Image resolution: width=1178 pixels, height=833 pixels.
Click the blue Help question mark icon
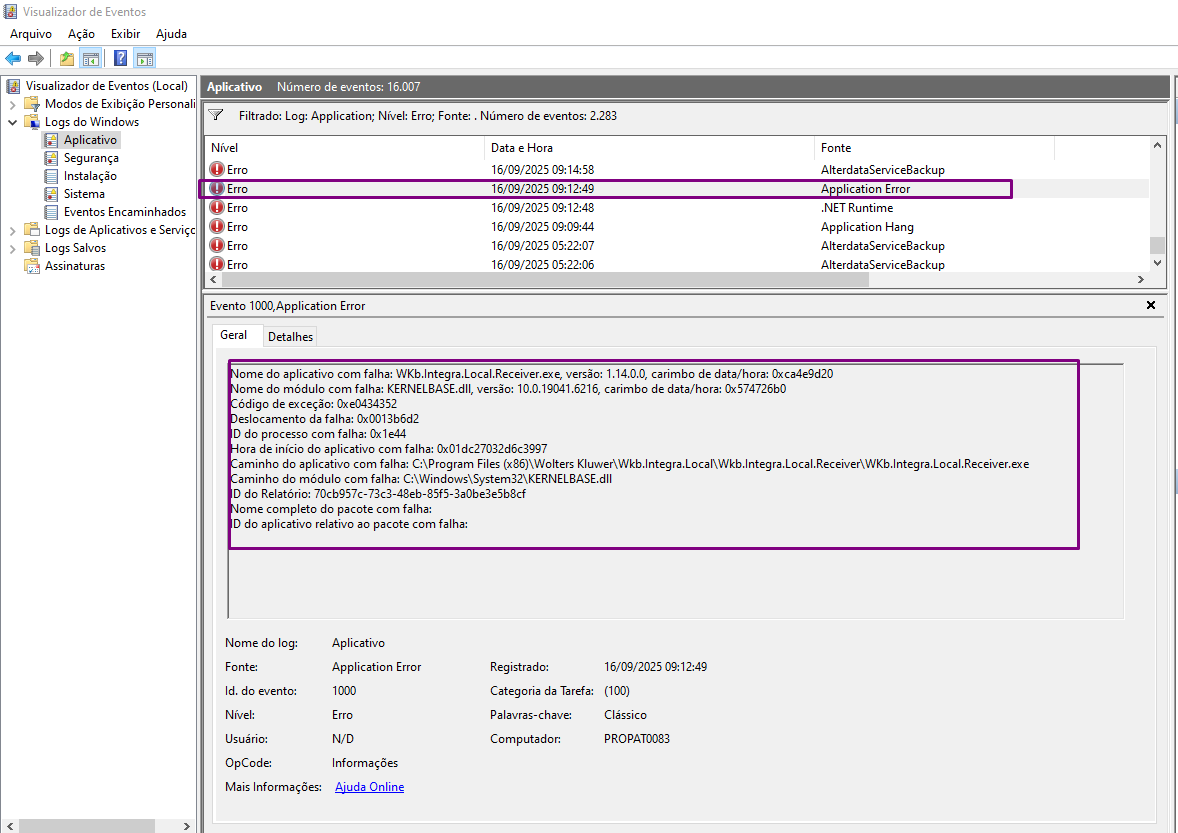[x=120, y=58]
